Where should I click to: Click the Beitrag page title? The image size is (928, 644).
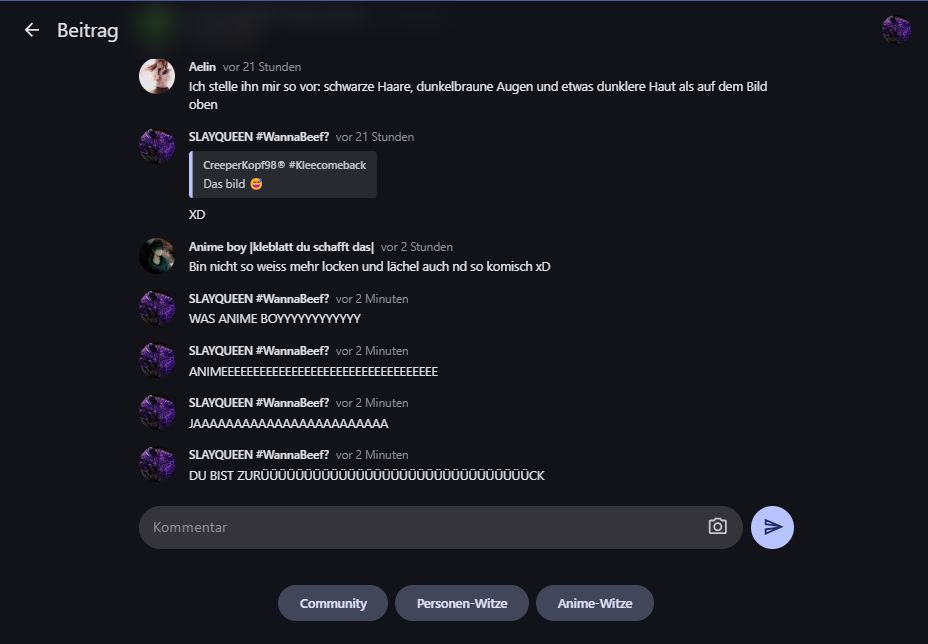pos(88,30)
